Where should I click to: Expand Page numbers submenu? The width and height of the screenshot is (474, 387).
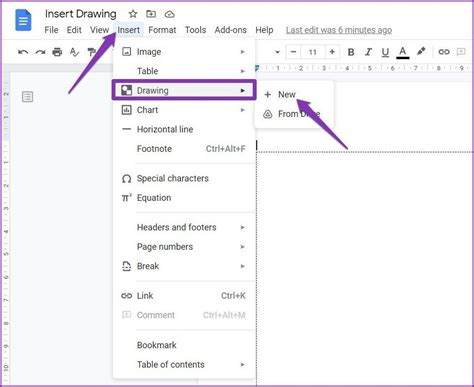[x=184, y=247]
